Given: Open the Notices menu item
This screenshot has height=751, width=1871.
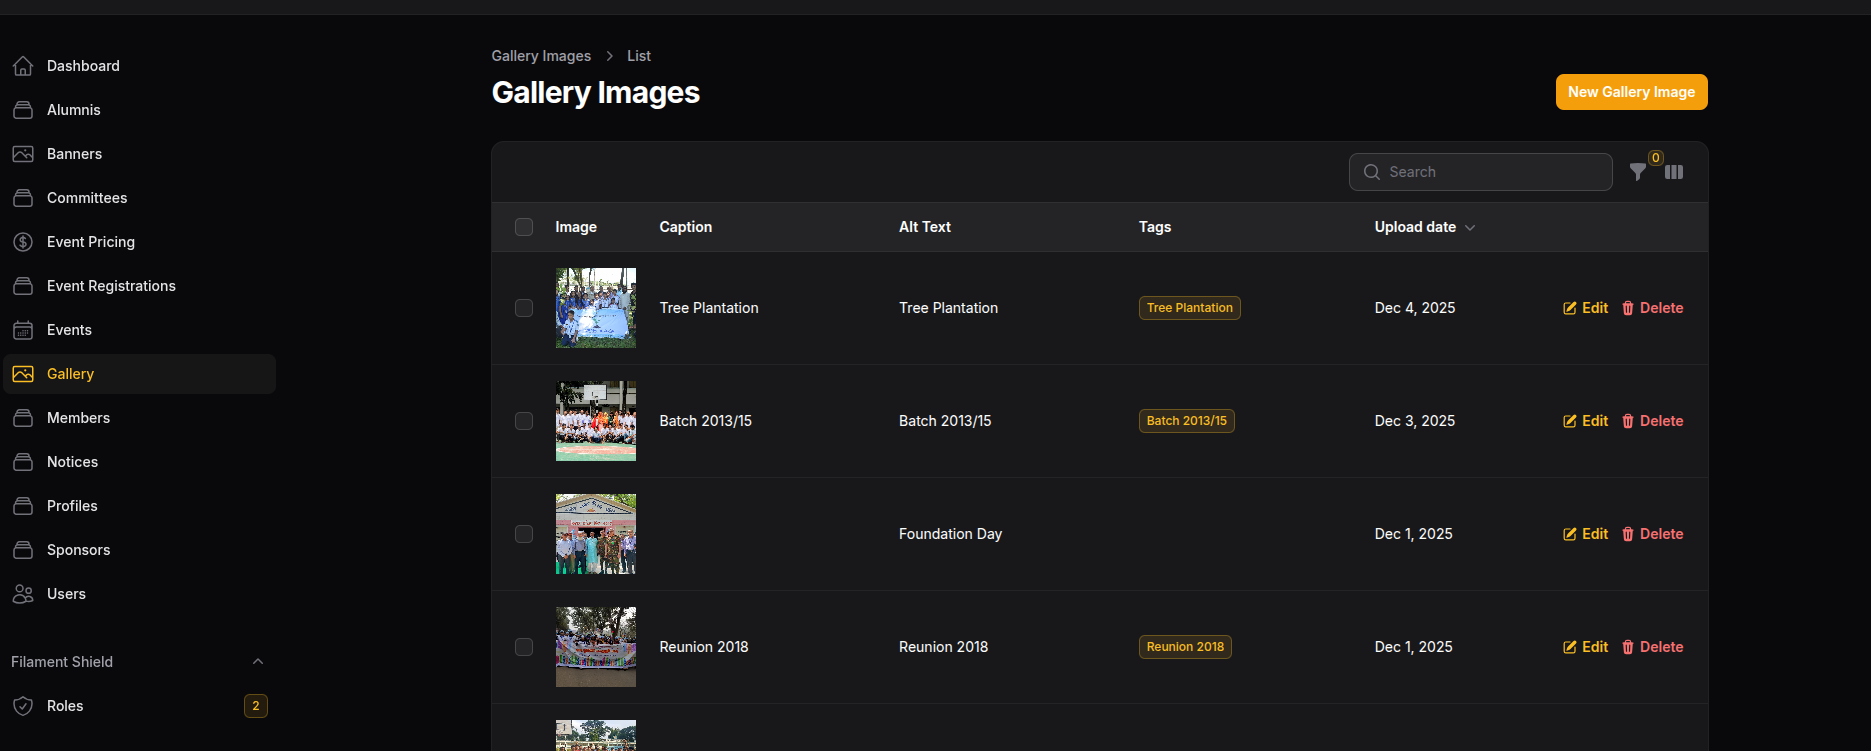Looking at the screenshot, I should 140,462.
